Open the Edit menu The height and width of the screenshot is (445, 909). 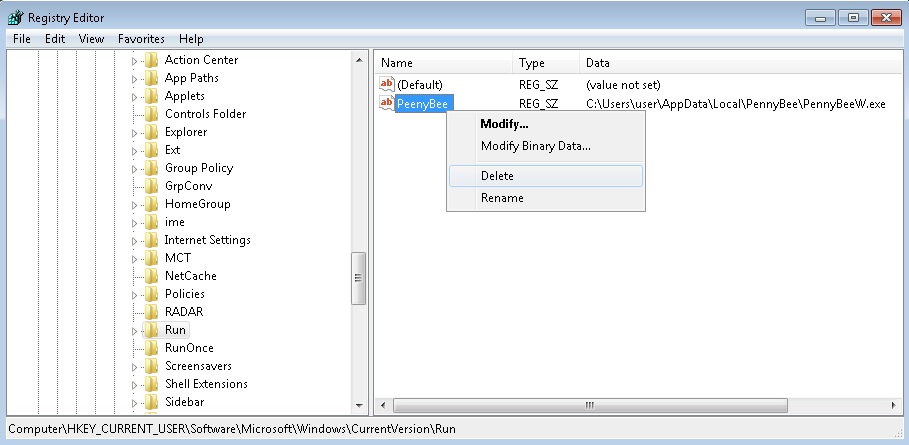tap(55, 39)
